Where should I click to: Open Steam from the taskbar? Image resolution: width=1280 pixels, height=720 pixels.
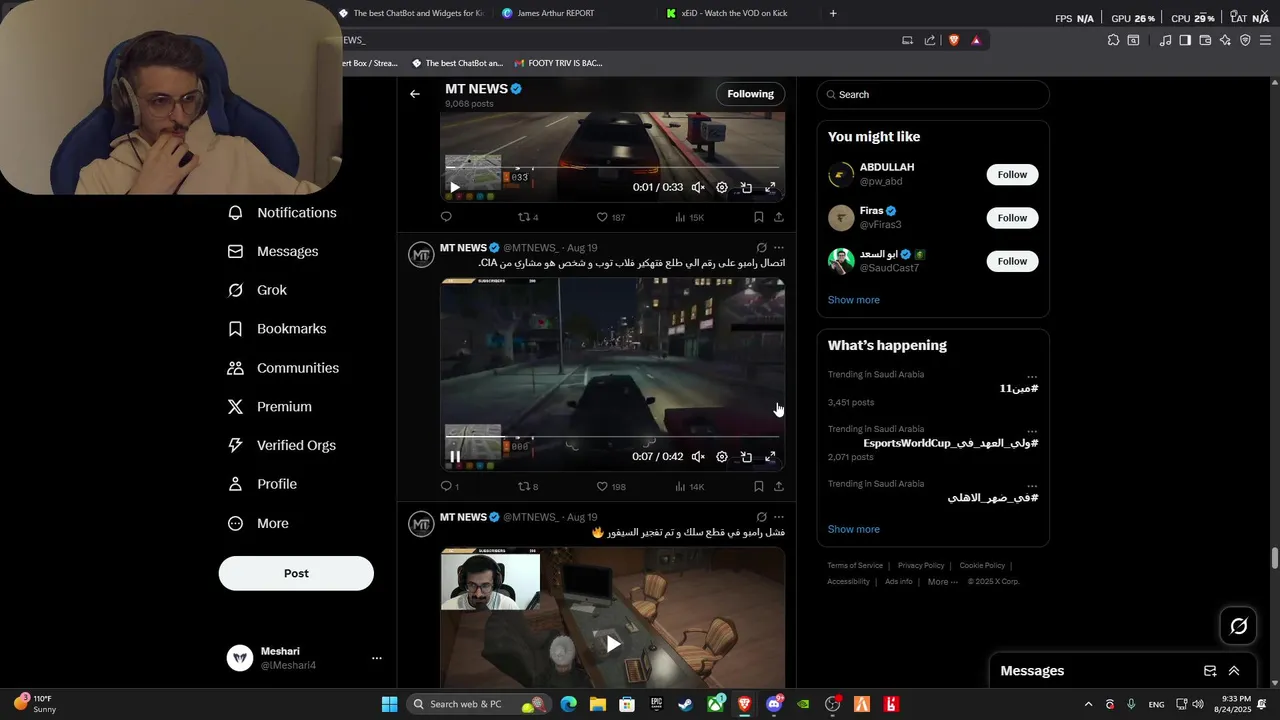pos(685,704)
